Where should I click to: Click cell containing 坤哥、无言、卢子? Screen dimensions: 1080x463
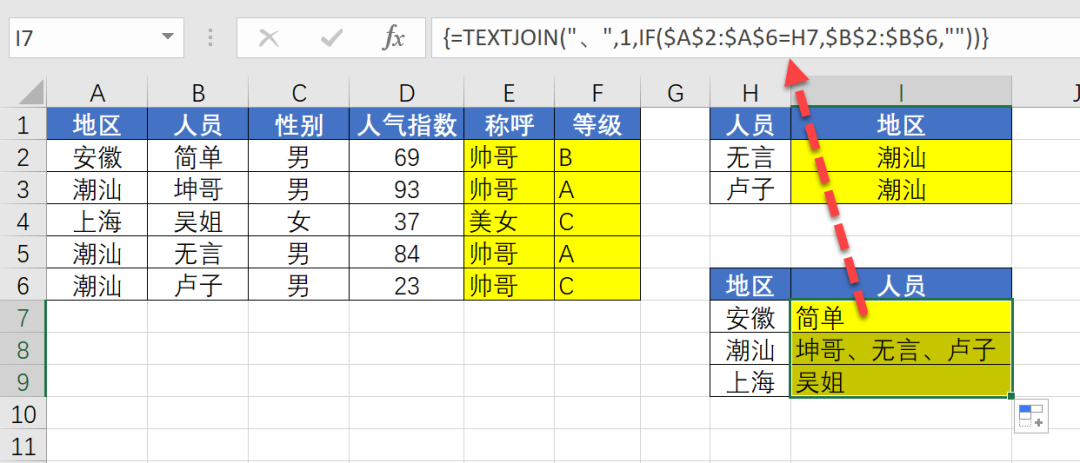pyautogui.click(x=900, y=350)
